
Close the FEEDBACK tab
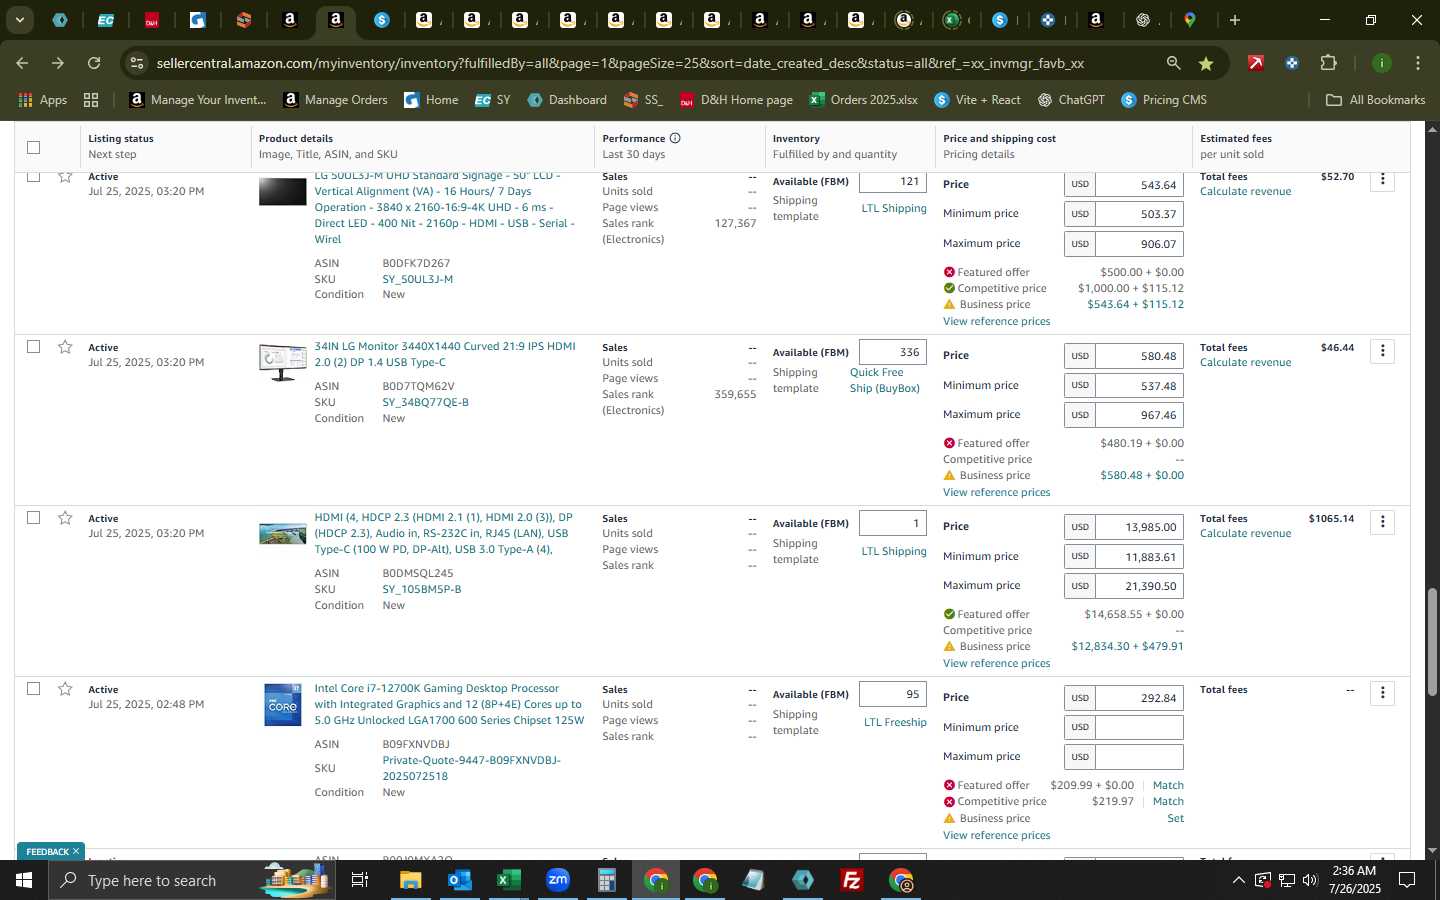point(76,851)
